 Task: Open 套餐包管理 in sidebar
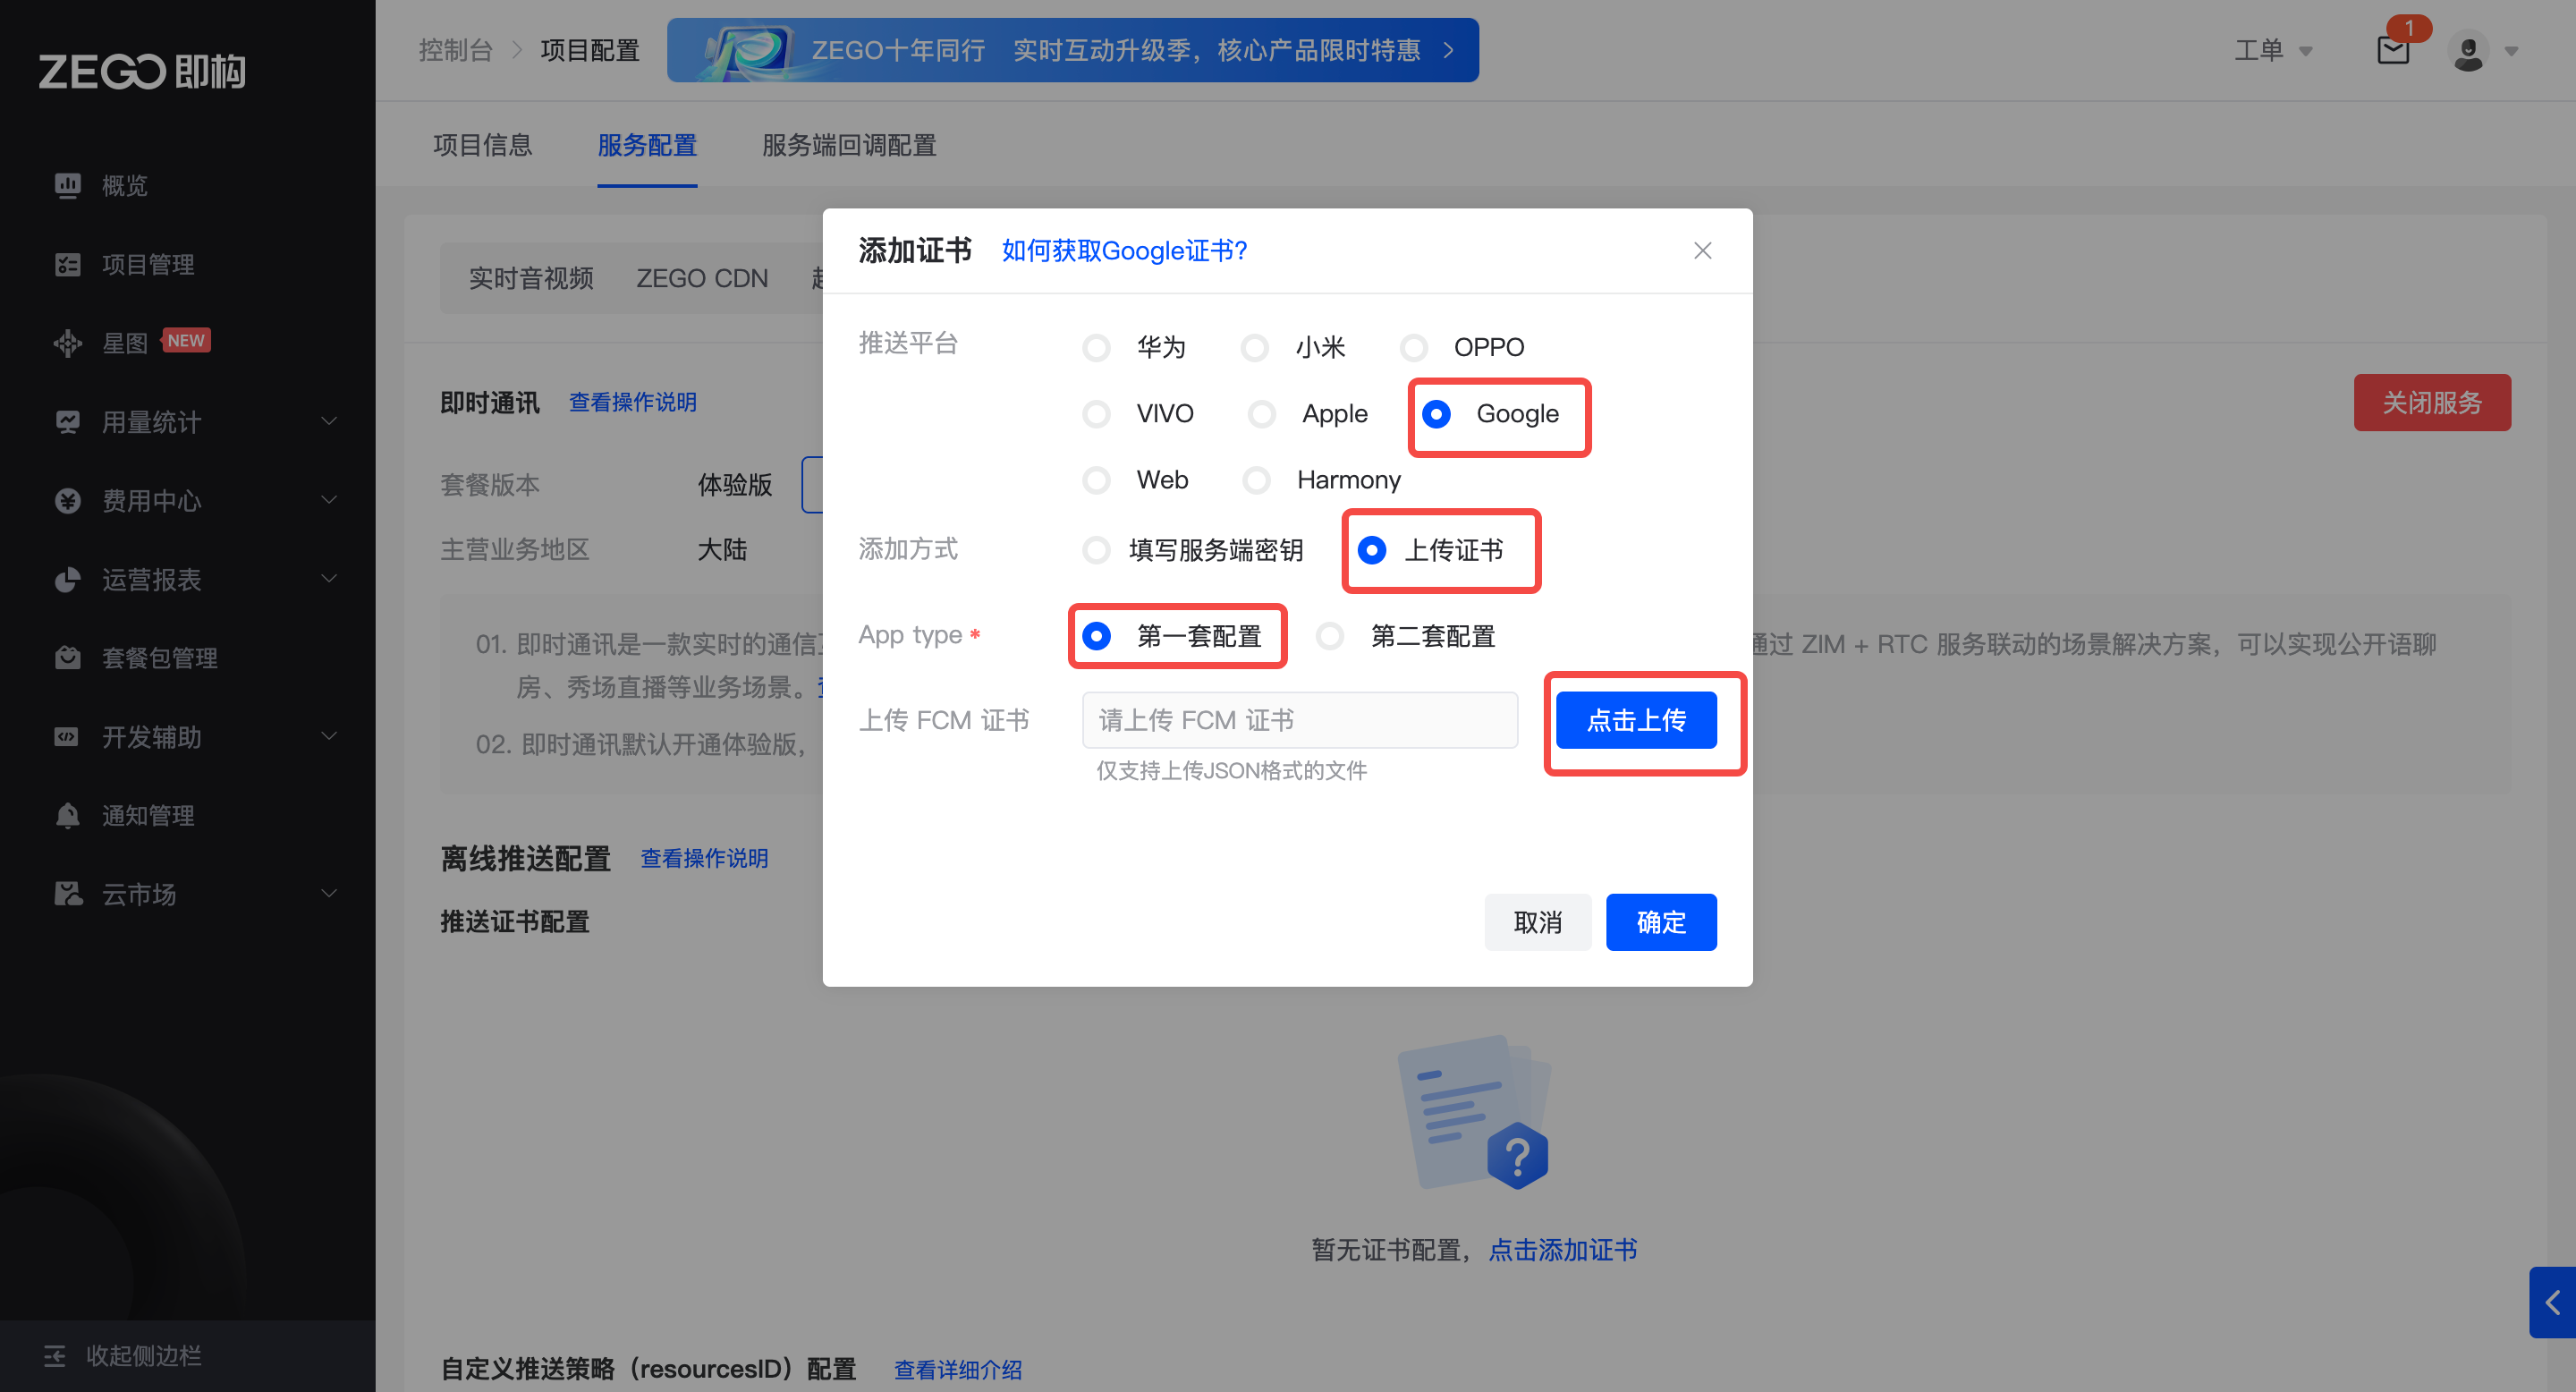pyautogui.click(x=159, y=657)
